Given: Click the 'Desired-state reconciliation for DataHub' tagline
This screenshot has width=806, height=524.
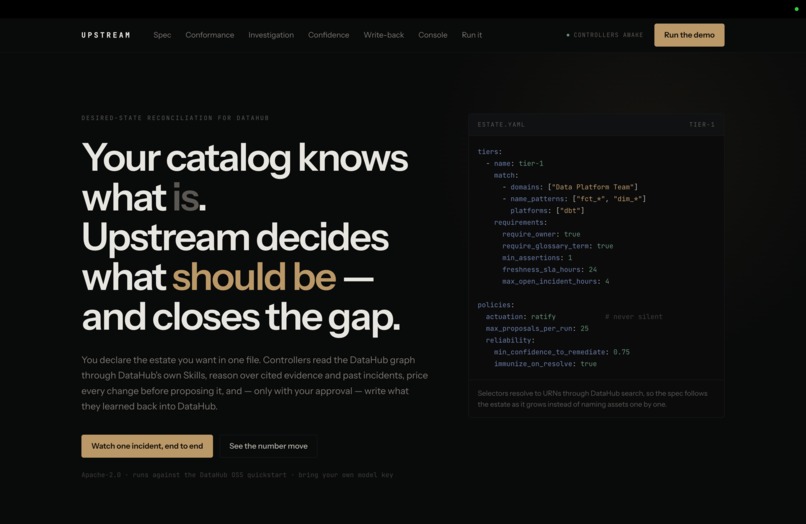Looking at the screenshot, I should (175, 118).
